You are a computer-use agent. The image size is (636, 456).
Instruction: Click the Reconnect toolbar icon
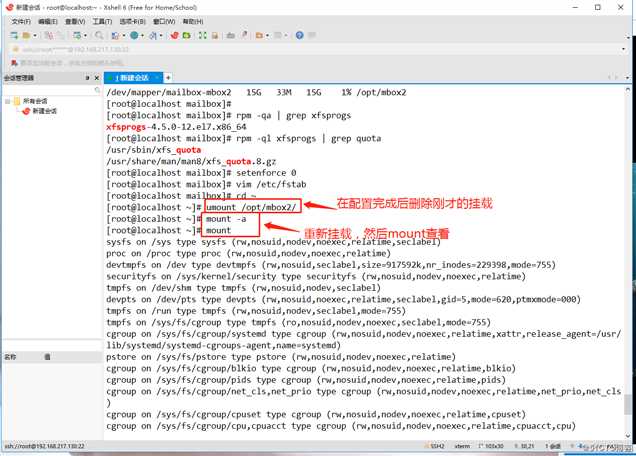60,36
